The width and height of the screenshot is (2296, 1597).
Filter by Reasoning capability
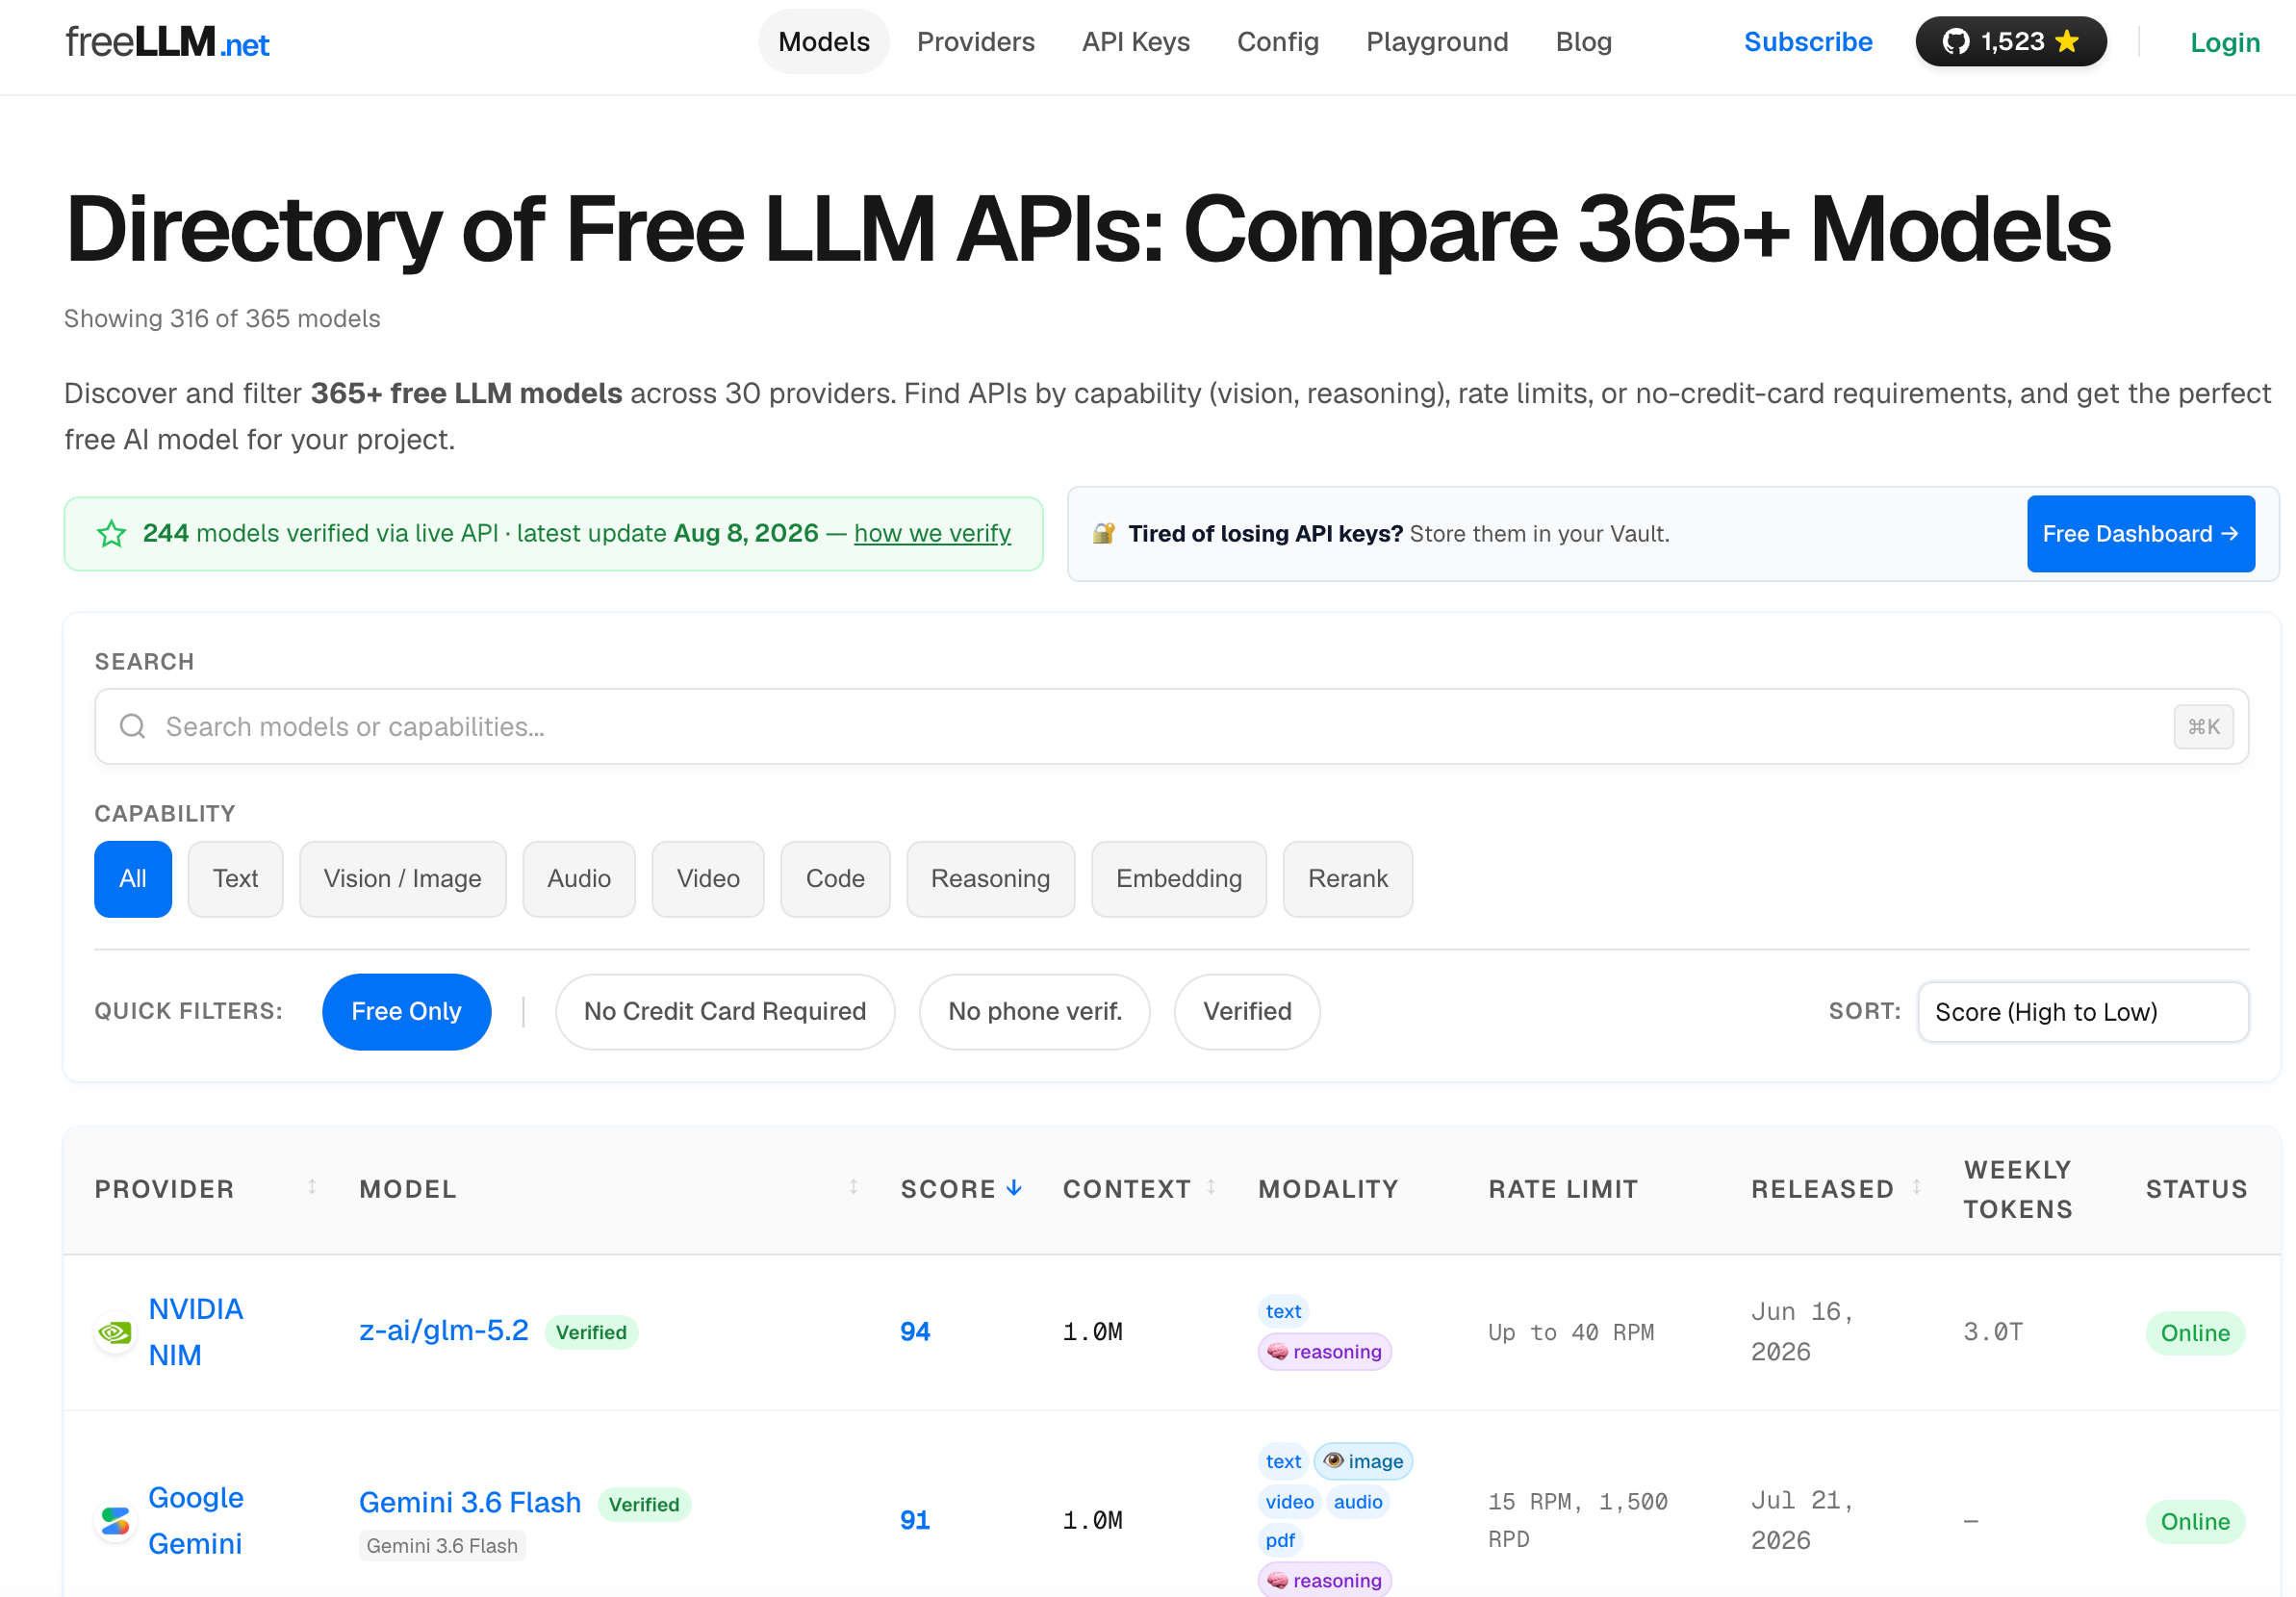point(990,879)
